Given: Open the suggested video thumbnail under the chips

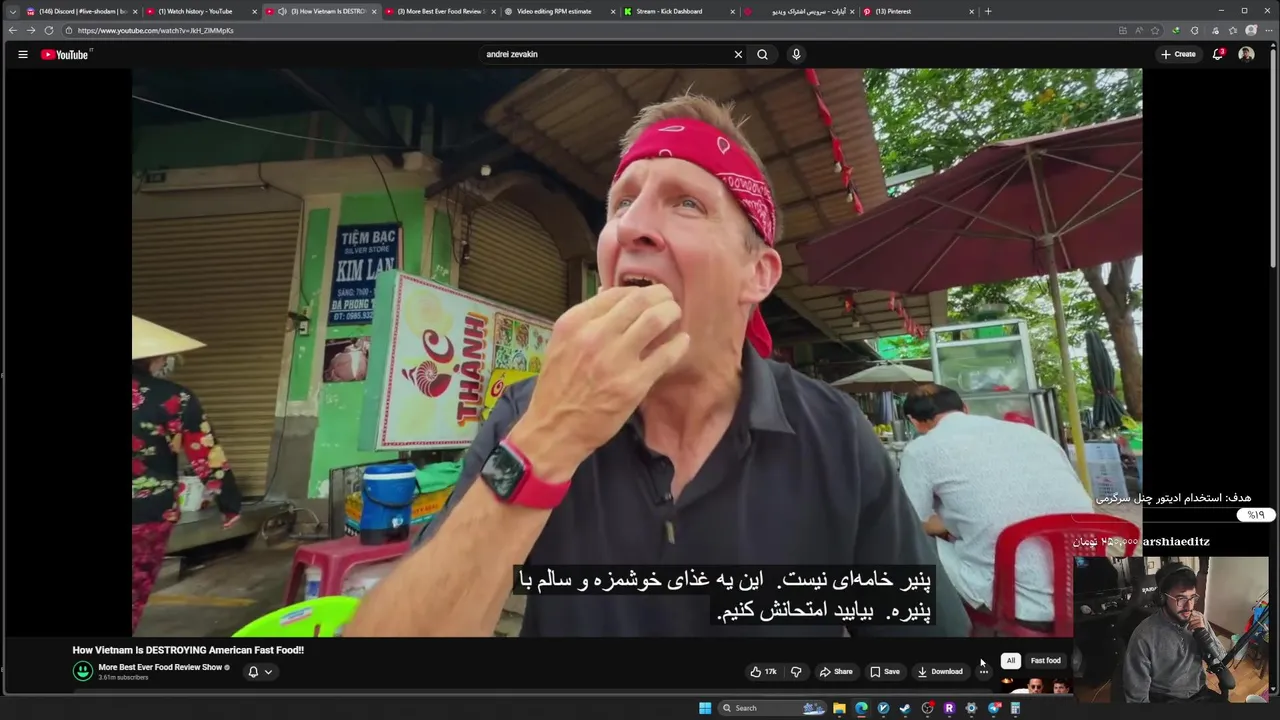Looking at the screenshot, I should pyautogui.click(x=1038, y=685).
